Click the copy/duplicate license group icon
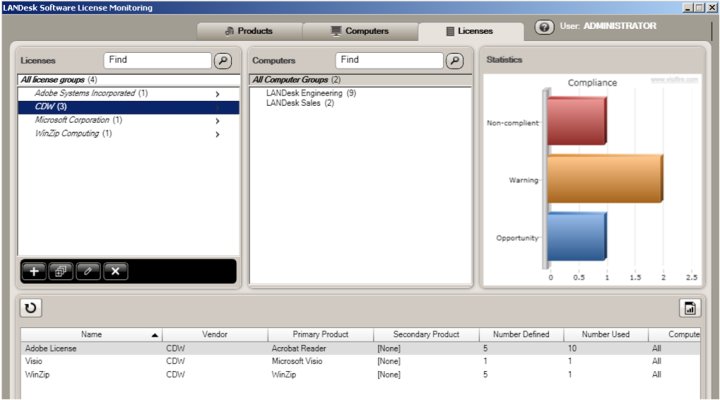 click(61, 271)
